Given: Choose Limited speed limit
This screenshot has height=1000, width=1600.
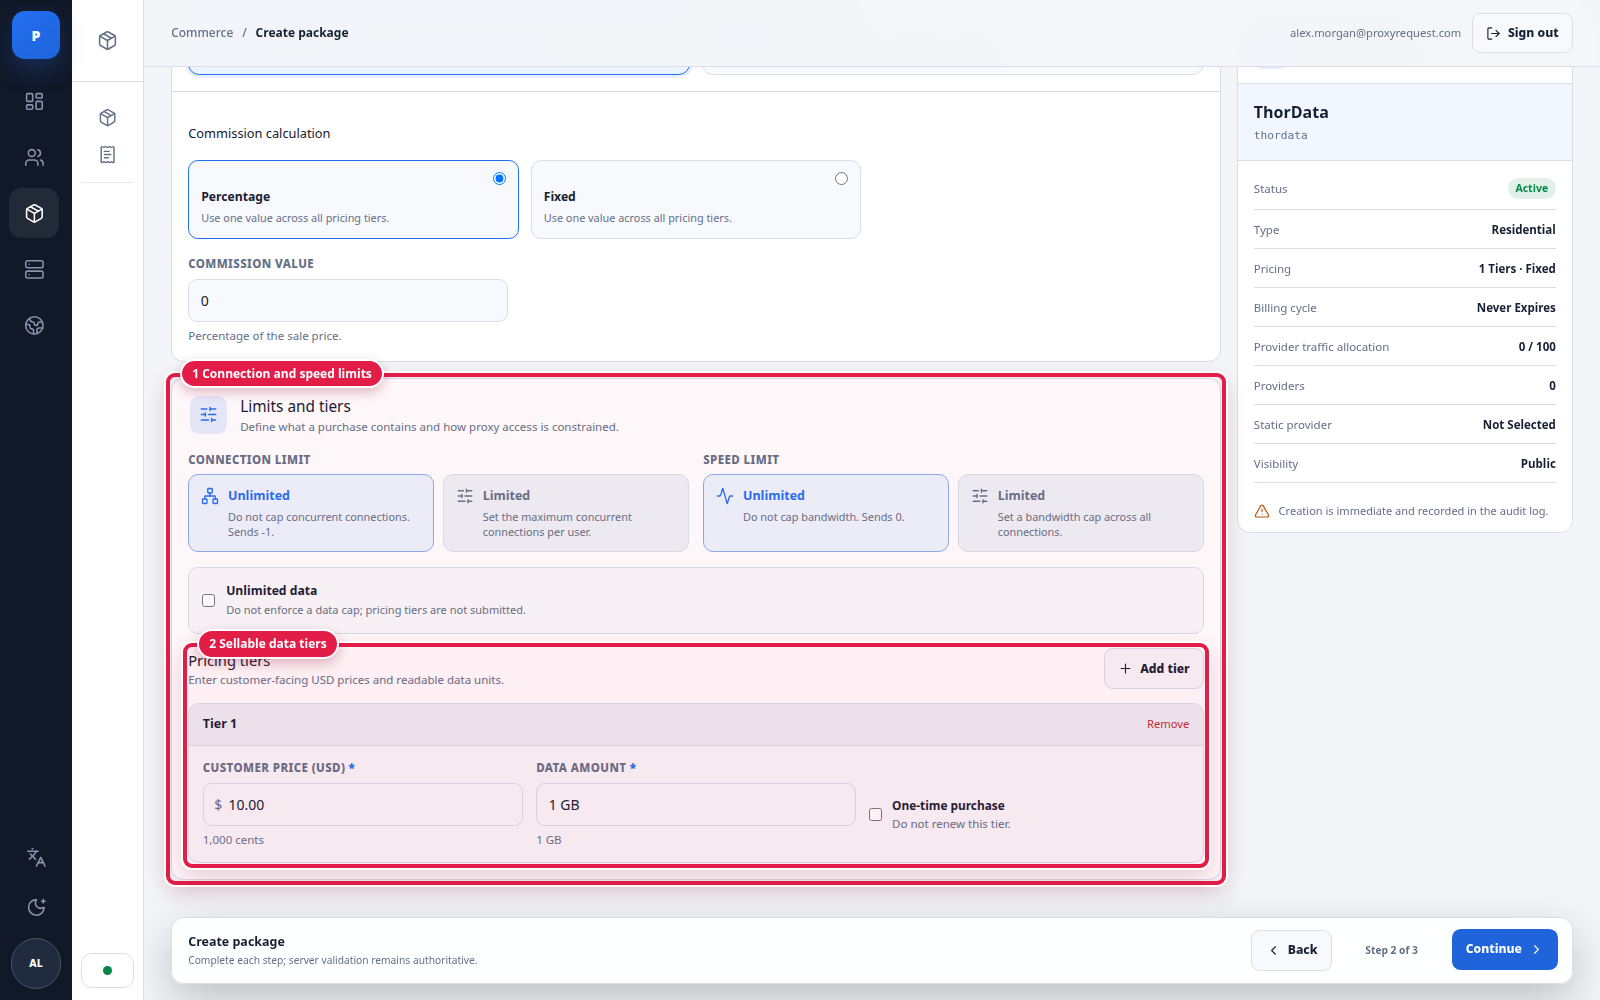Looking at the screenshot, I should click(1081, 513).
